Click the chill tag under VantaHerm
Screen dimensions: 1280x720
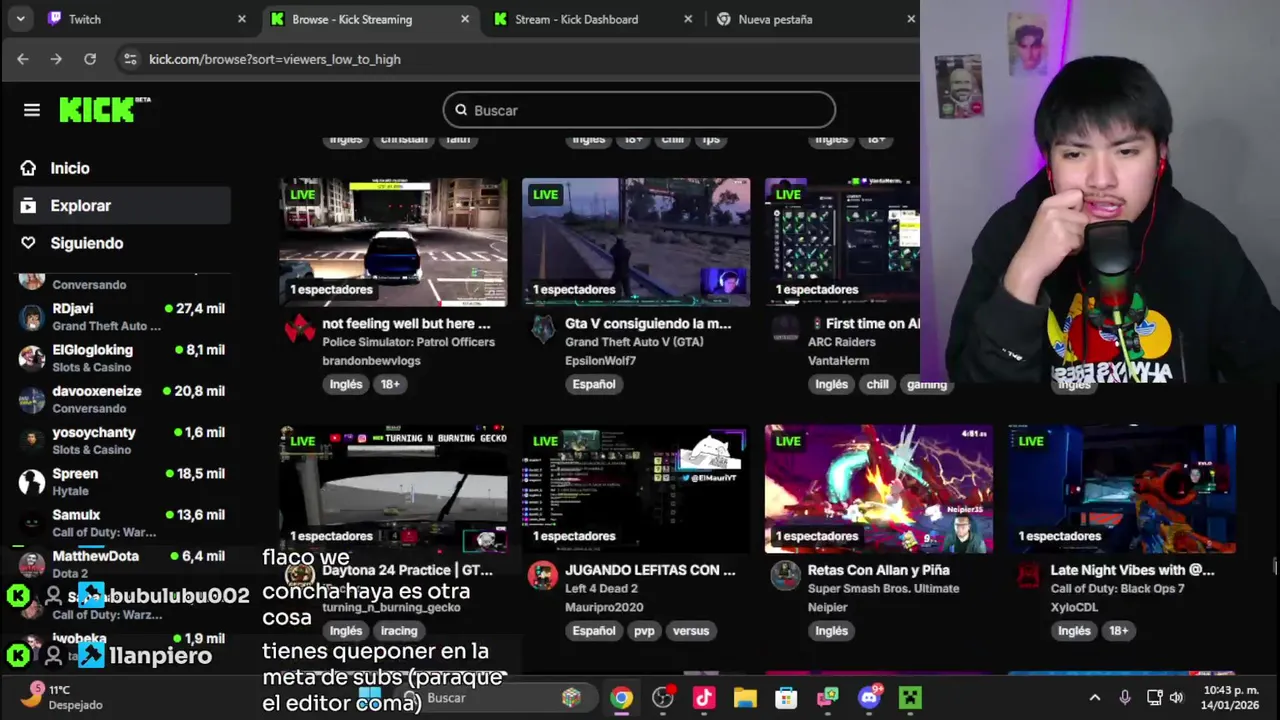(x=877, y=384)
